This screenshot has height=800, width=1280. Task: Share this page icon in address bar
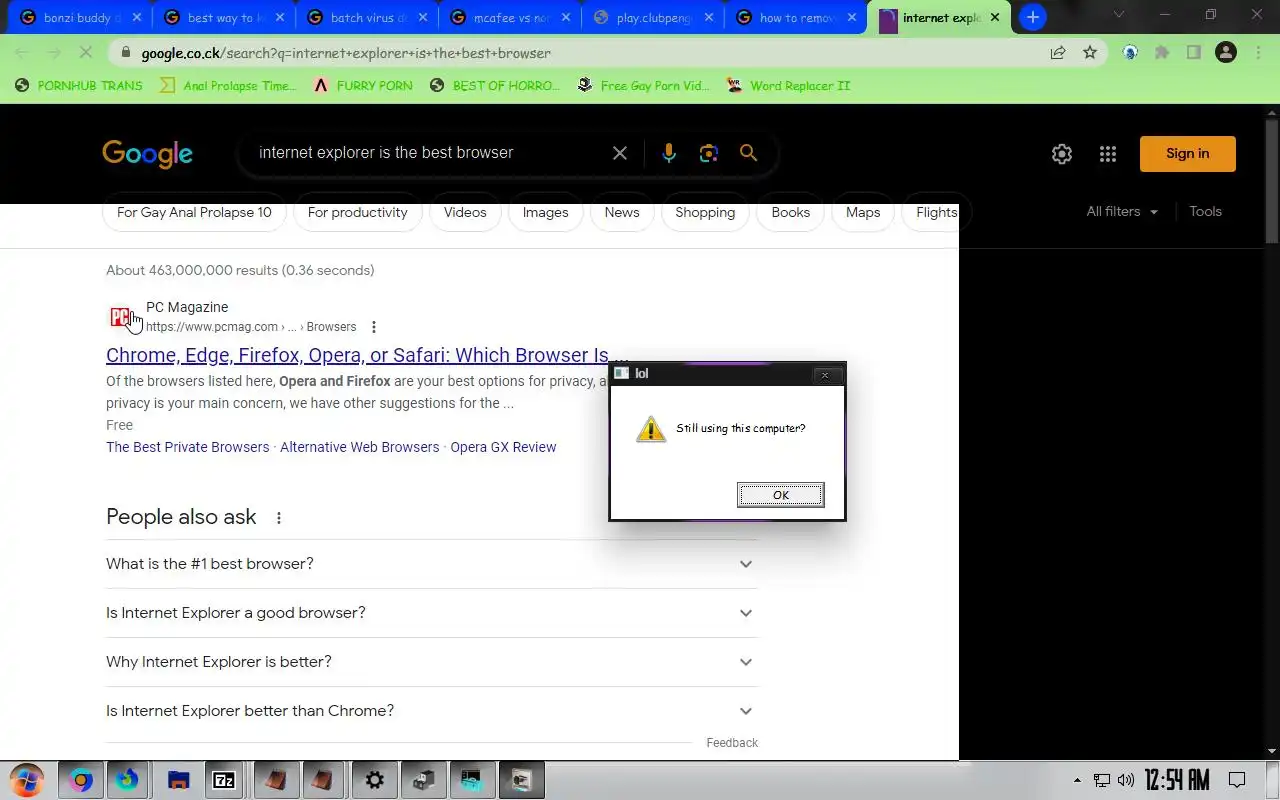point(1058,53)
